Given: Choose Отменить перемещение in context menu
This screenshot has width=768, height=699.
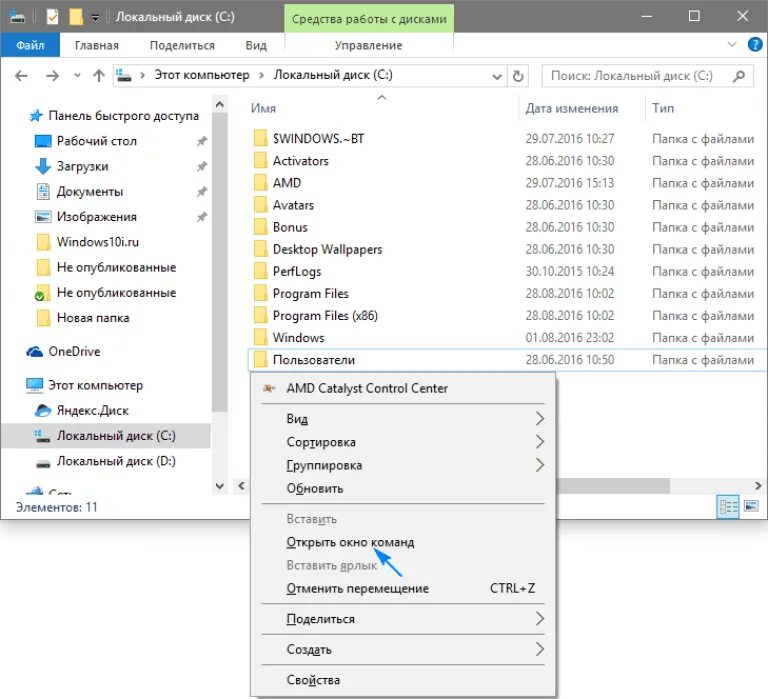Looking at the screenshot, I should [403, 588].
